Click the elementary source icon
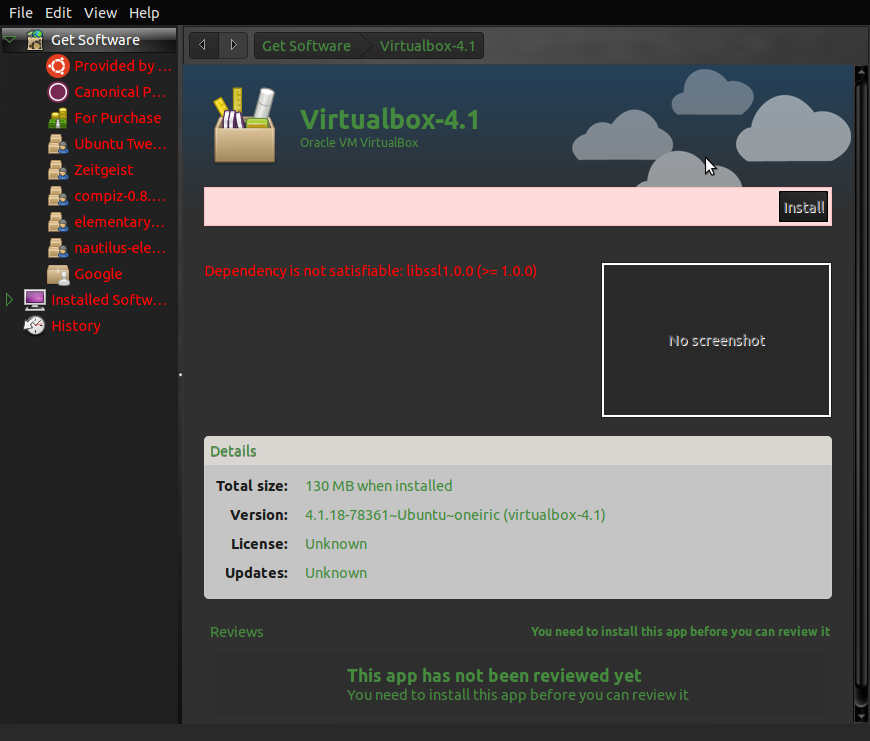870x741 pixels. tap(58, 222)
